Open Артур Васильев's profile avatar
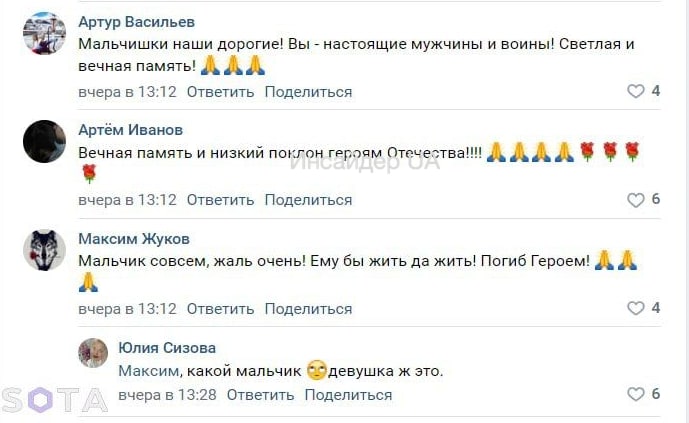 44,36
